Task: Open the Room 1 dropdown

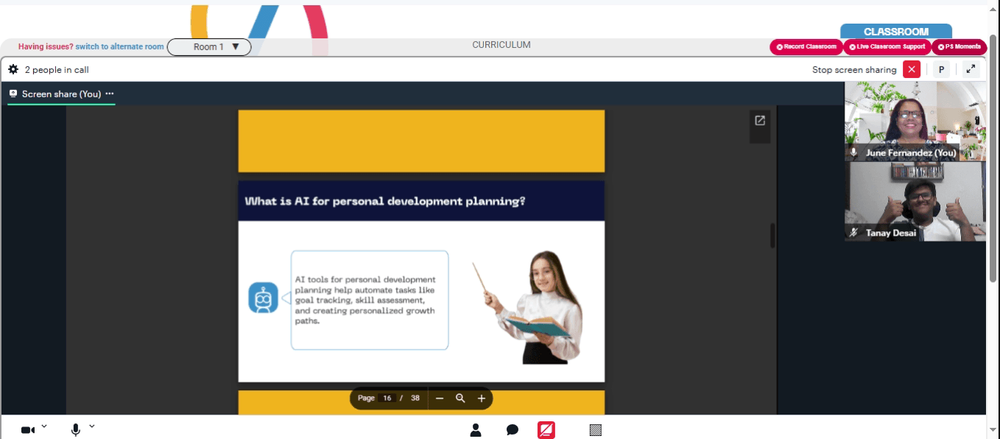Action: point(209,47)
